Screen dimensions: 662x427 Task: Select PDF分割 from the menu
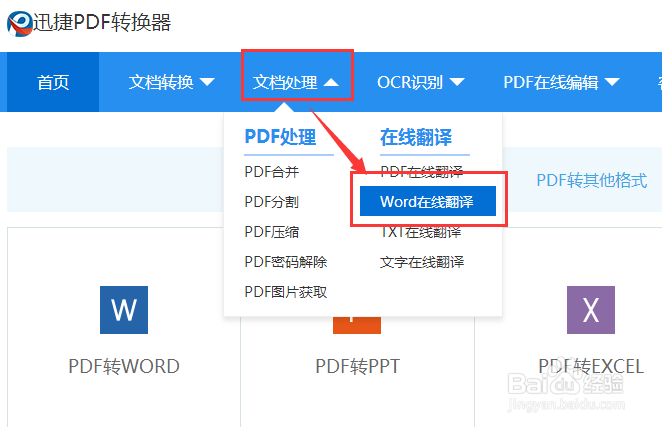(271, 201)
